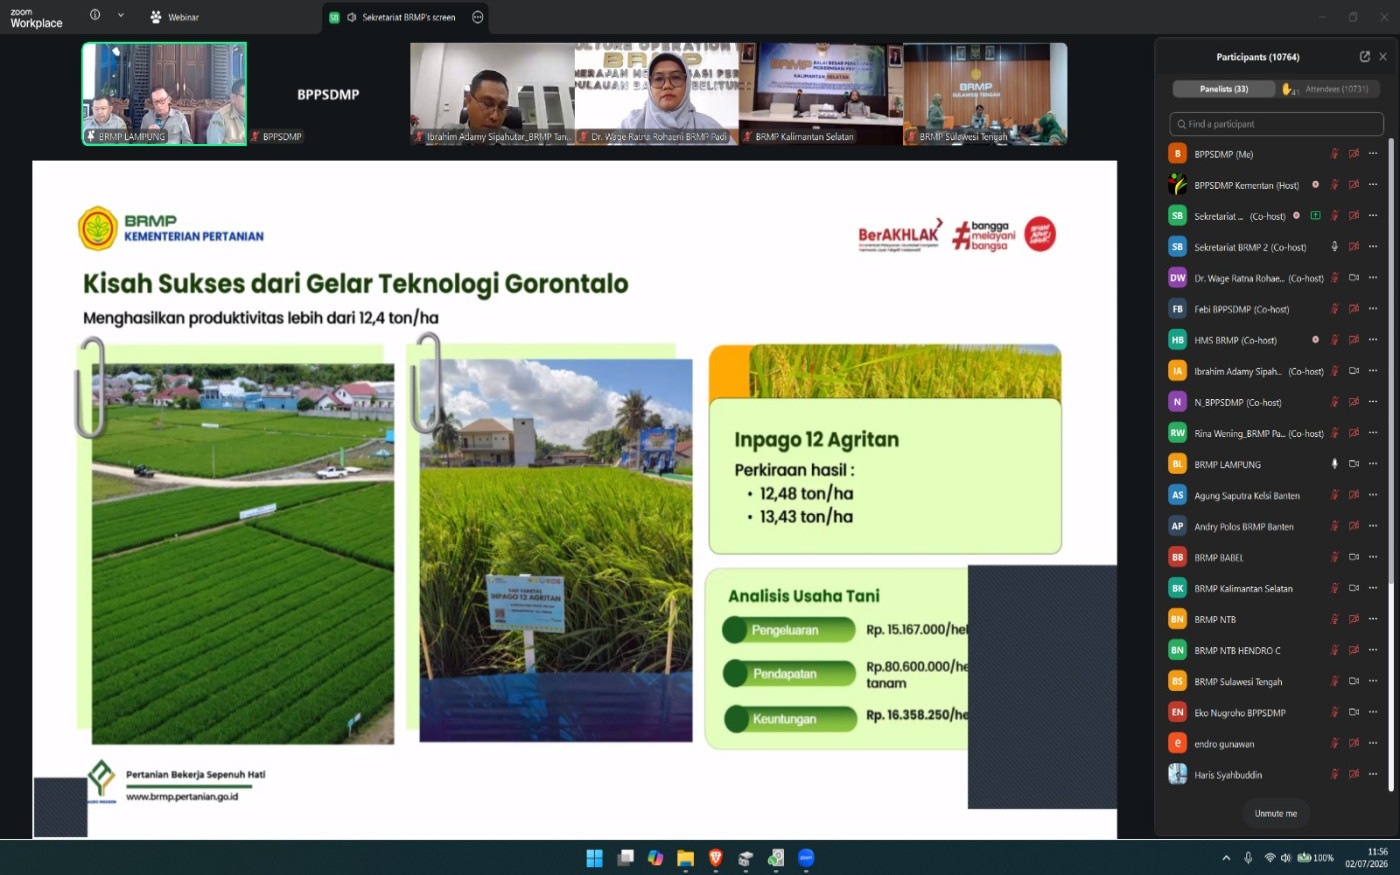Click the muted mic icon for BPPSDMP (Me)

click(1334, 154)
